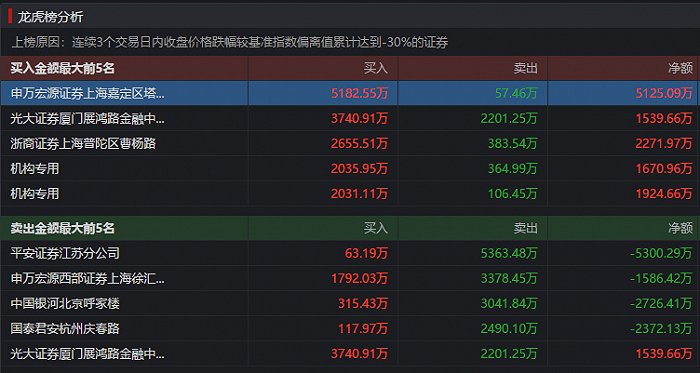The height and width of the screenshot is (373, 700).
Task: Click 2201.25万 in the top sellers list
Action: click(x=509, y=354)
